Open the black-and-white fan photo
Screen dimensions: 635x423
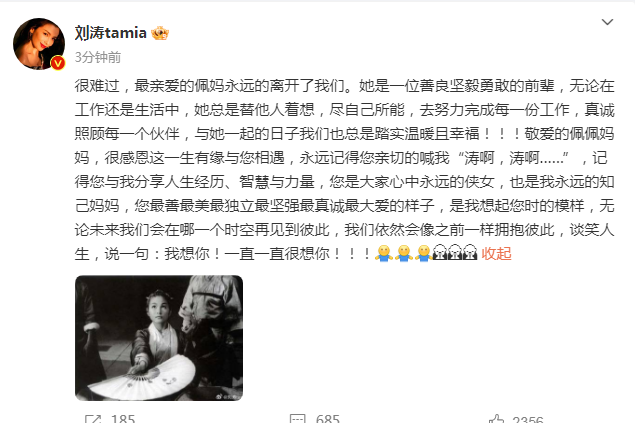(x=159, y=338)
